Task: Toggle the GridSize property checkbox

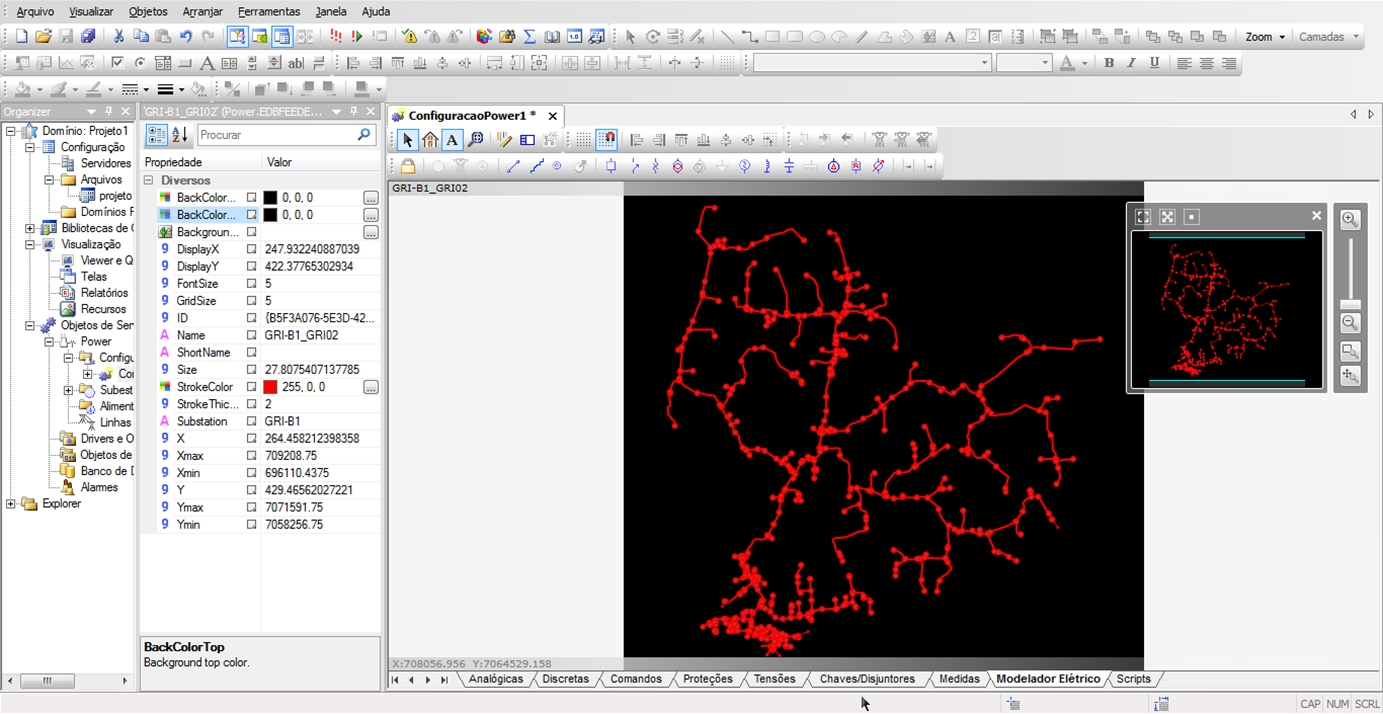Action: [x=252, y=300]
